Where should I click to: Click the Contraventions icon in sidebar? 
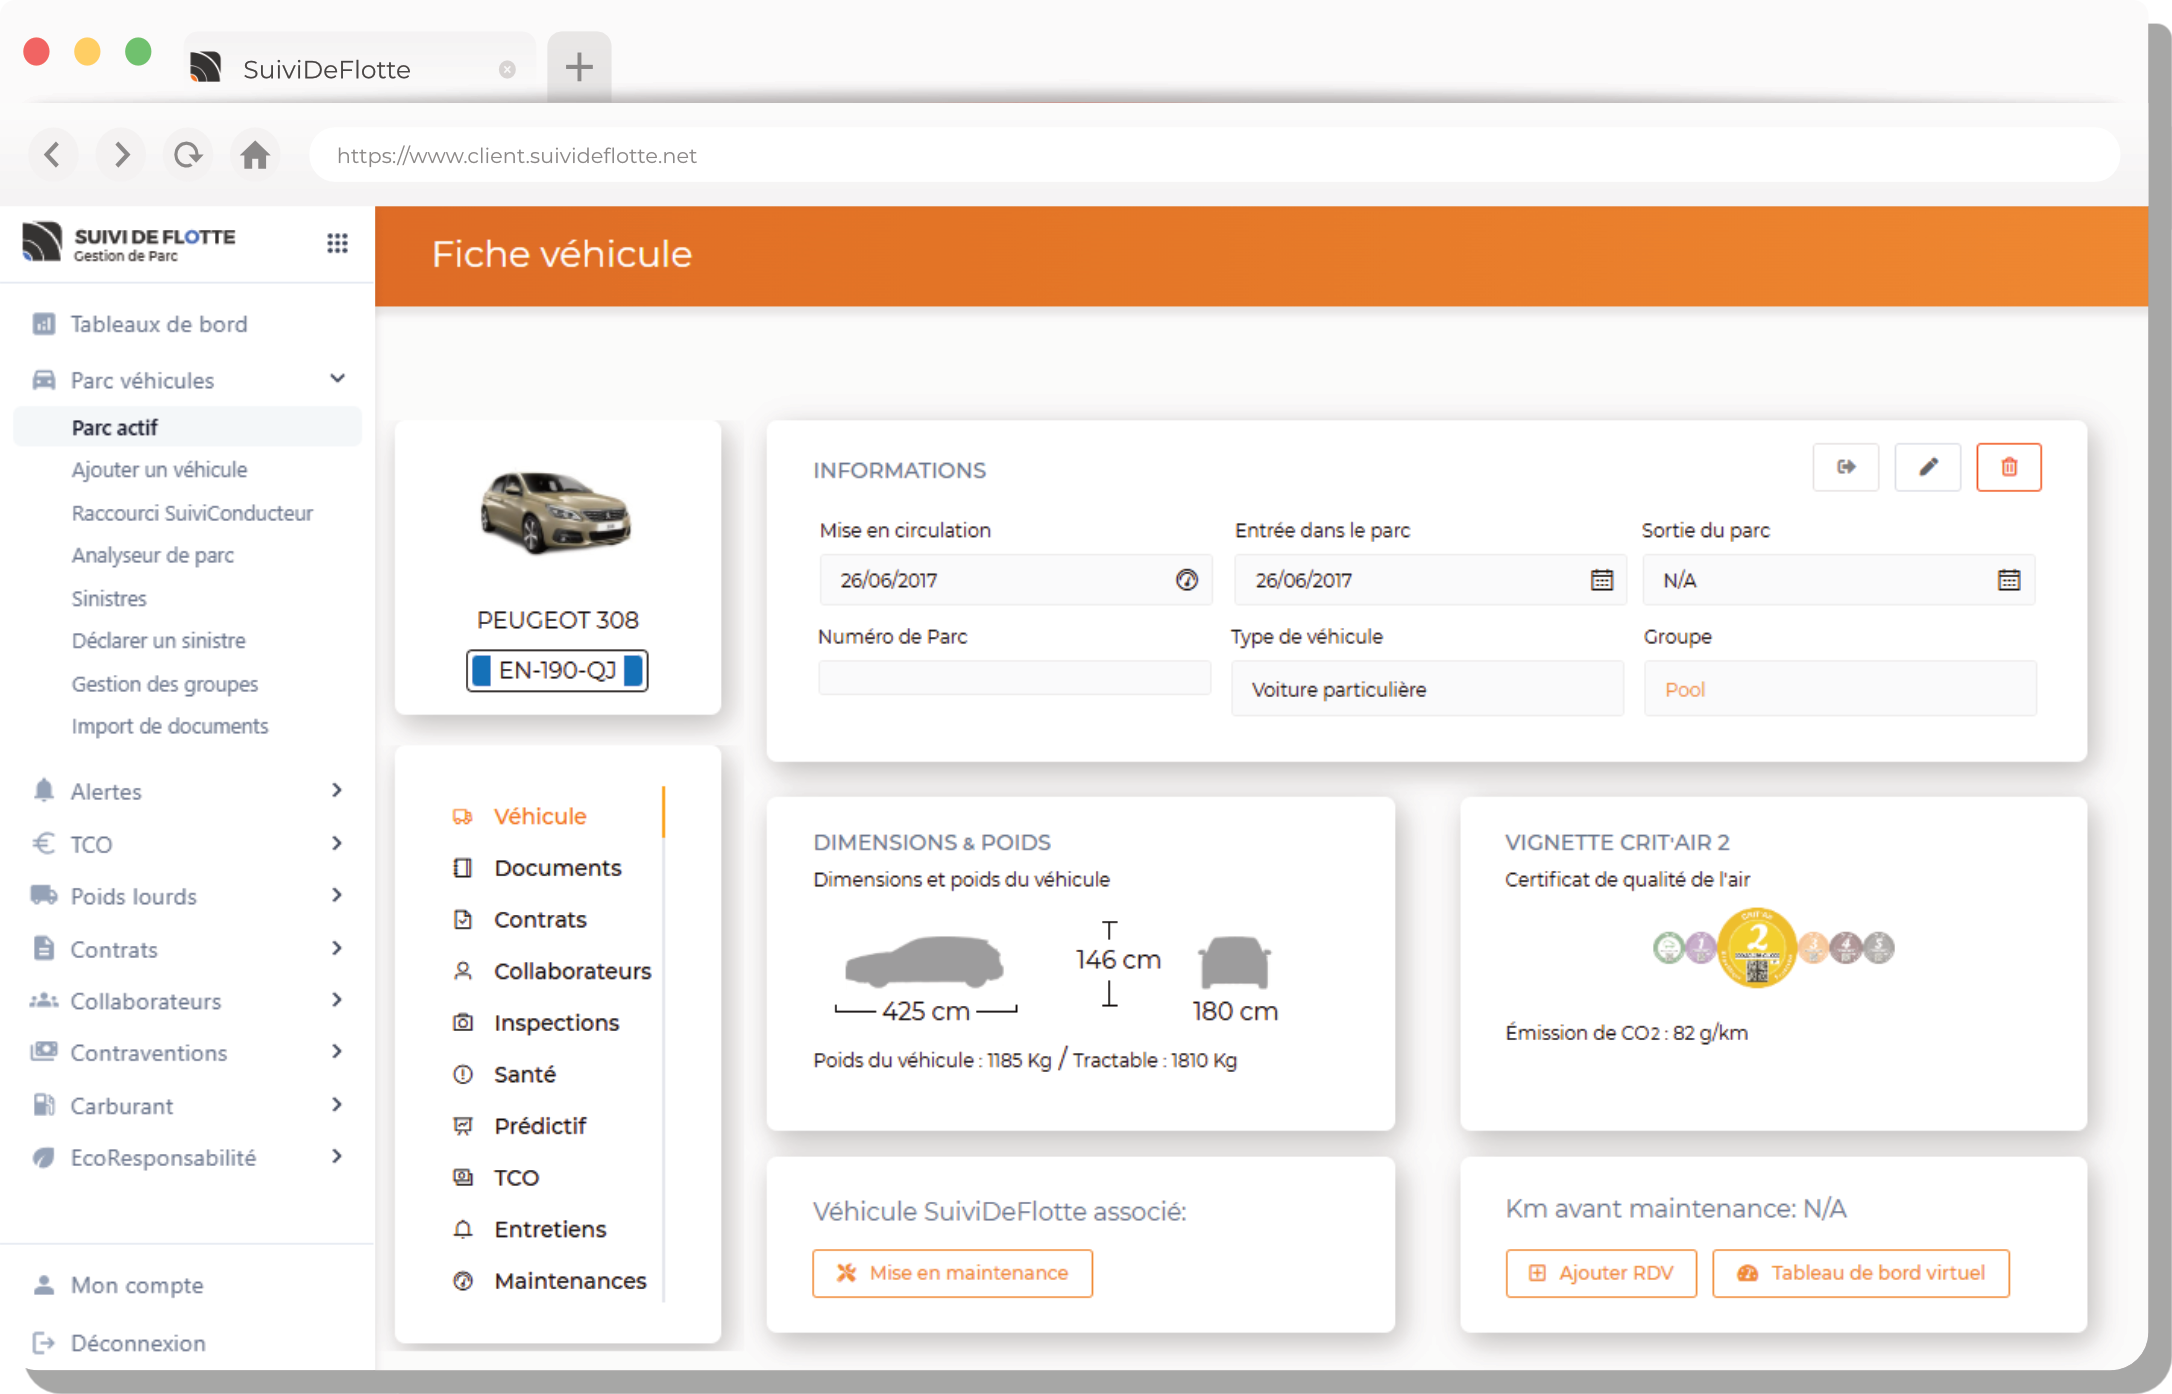click(43, 1052)
